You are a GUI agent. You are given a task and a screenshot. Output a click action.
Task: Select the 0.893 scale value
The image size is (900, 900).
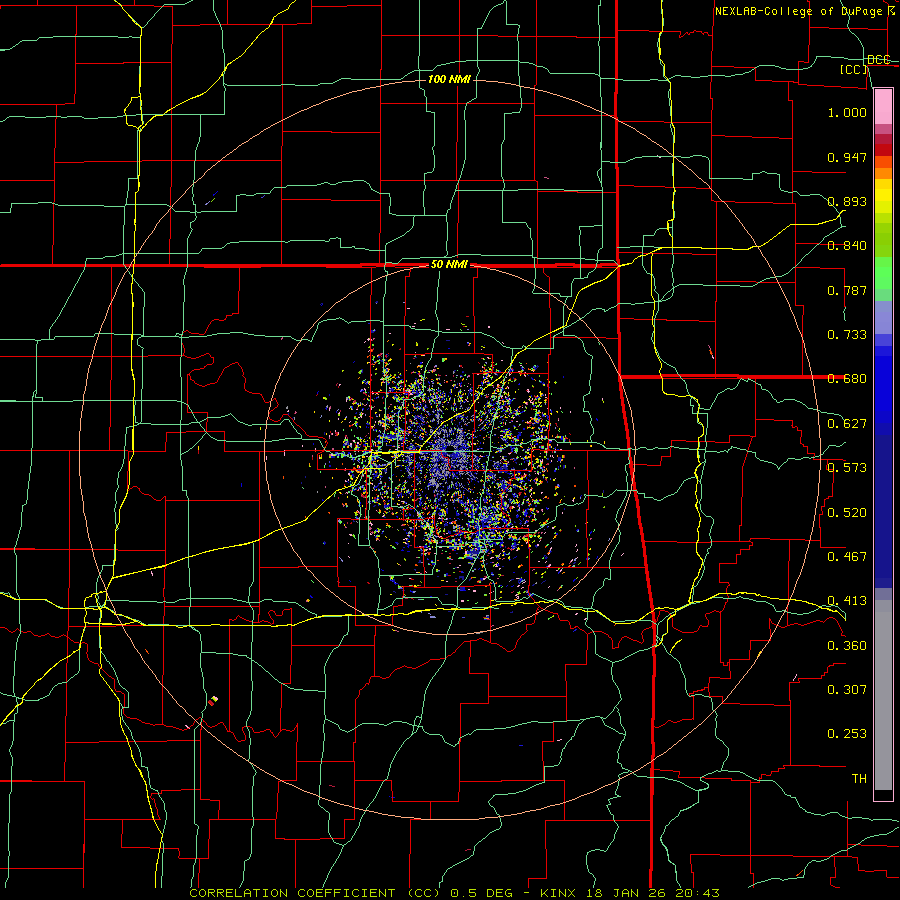point(847,201)
